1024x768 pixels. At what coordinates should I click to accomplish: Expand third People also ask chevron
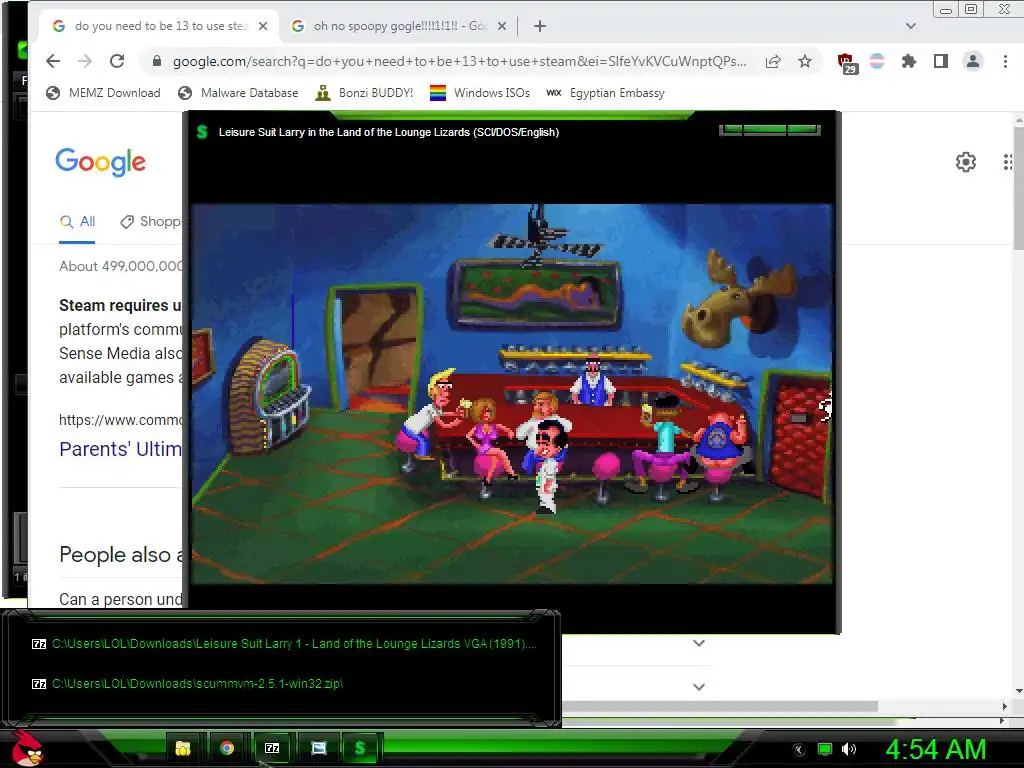[699, 687]
